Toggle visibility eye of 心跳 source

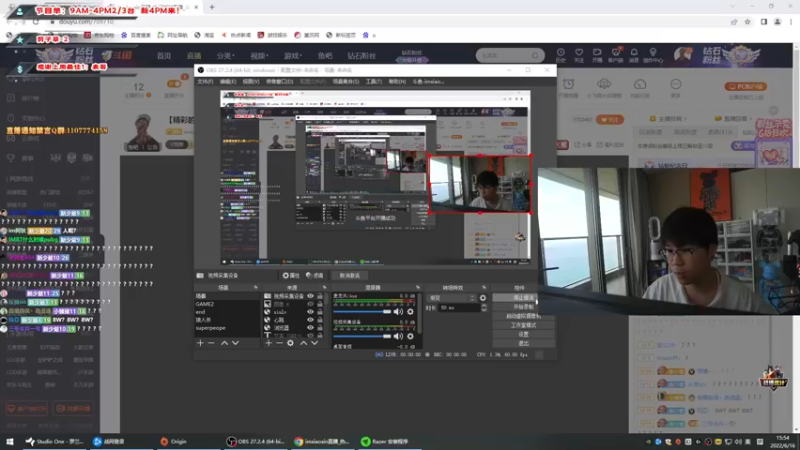[x=310, y=320]
